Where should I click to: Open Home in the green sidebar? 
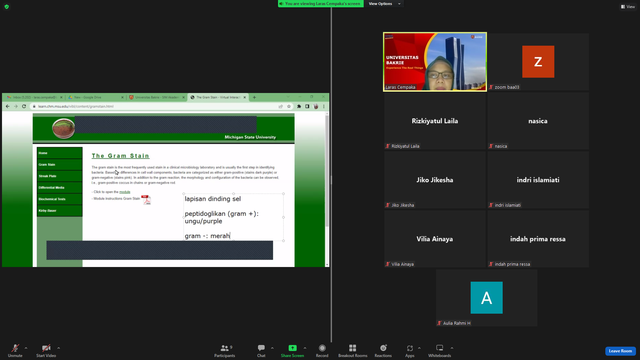point(60,153)
